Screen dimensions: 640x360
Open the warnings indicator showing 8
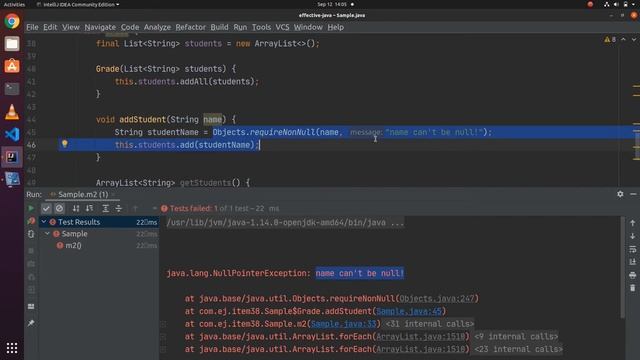610,40
